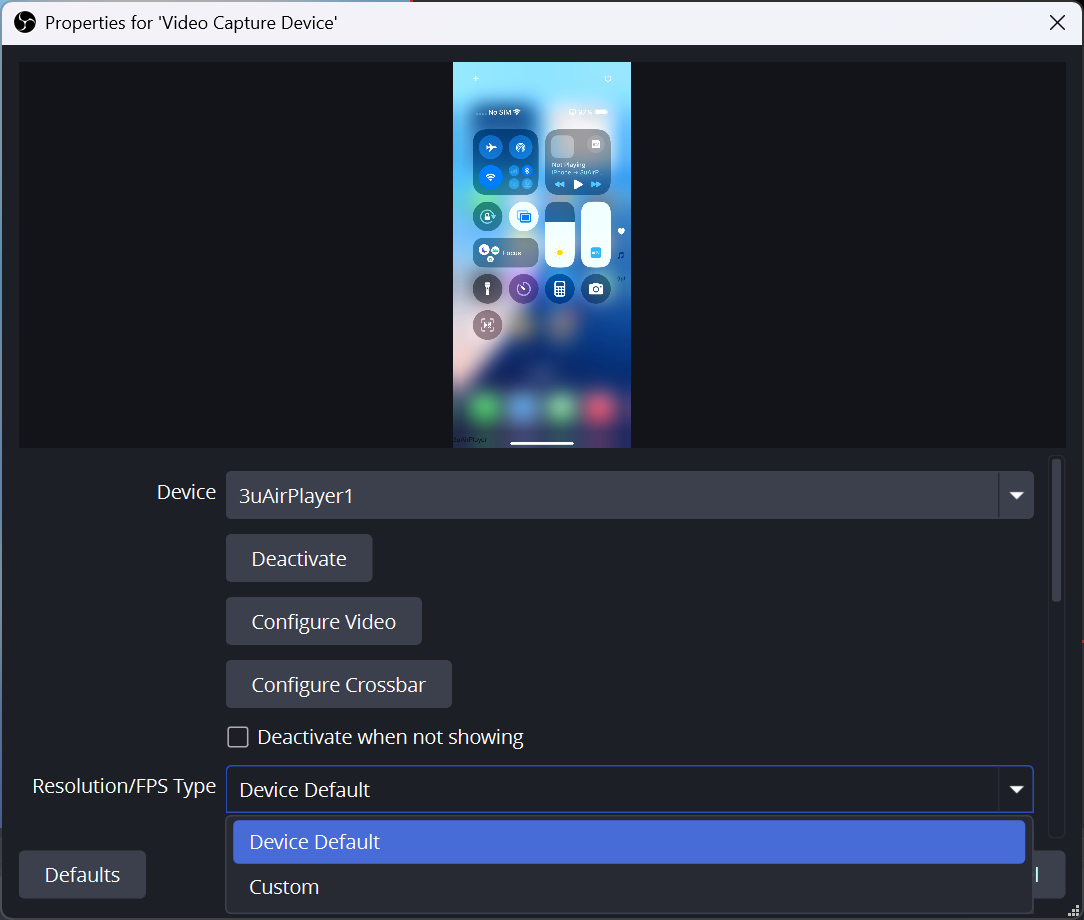Click the Screen Mirroring icon in preview
This screenshot has width=1084, height=920.
[x=524, y=217]
